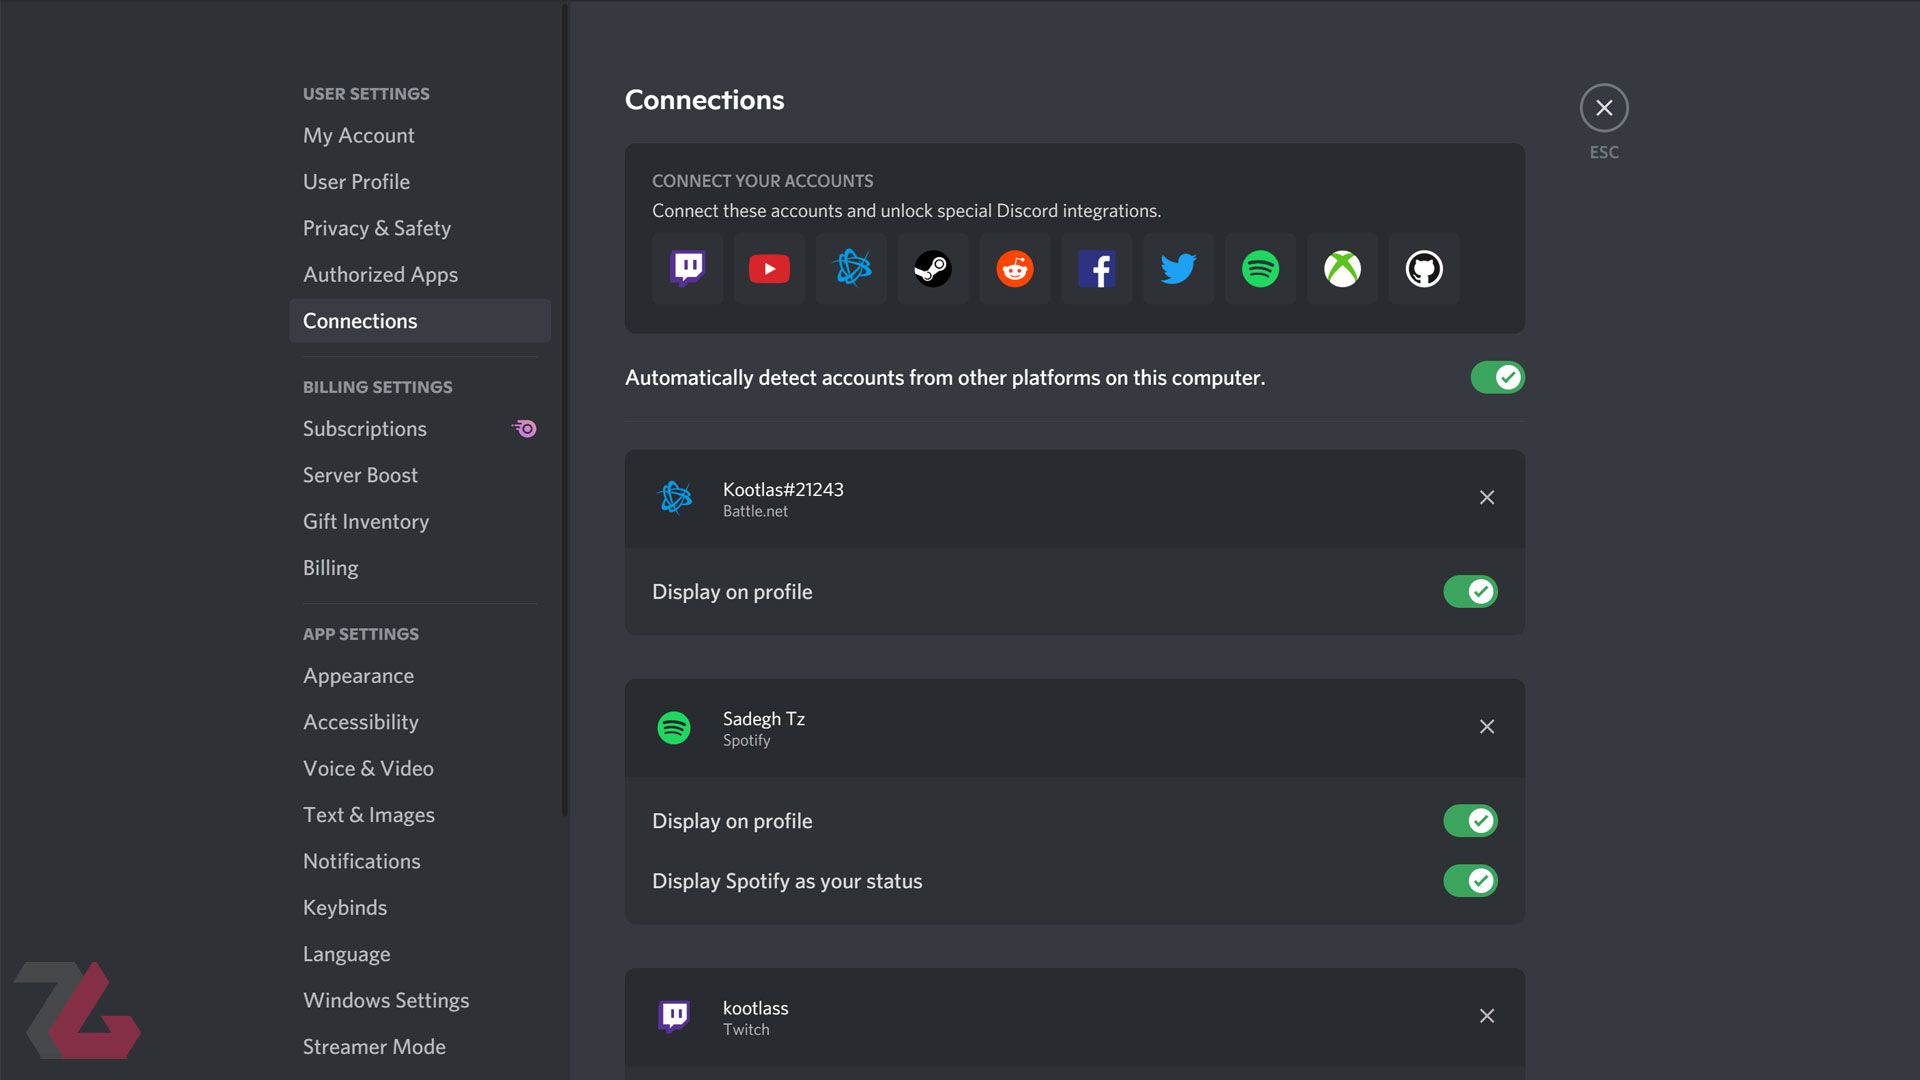Image resolution: width=1920 pixels, height=1080 pixels.
Task: Connect a Twitch account icon
Action: click(x=687, y=269)
